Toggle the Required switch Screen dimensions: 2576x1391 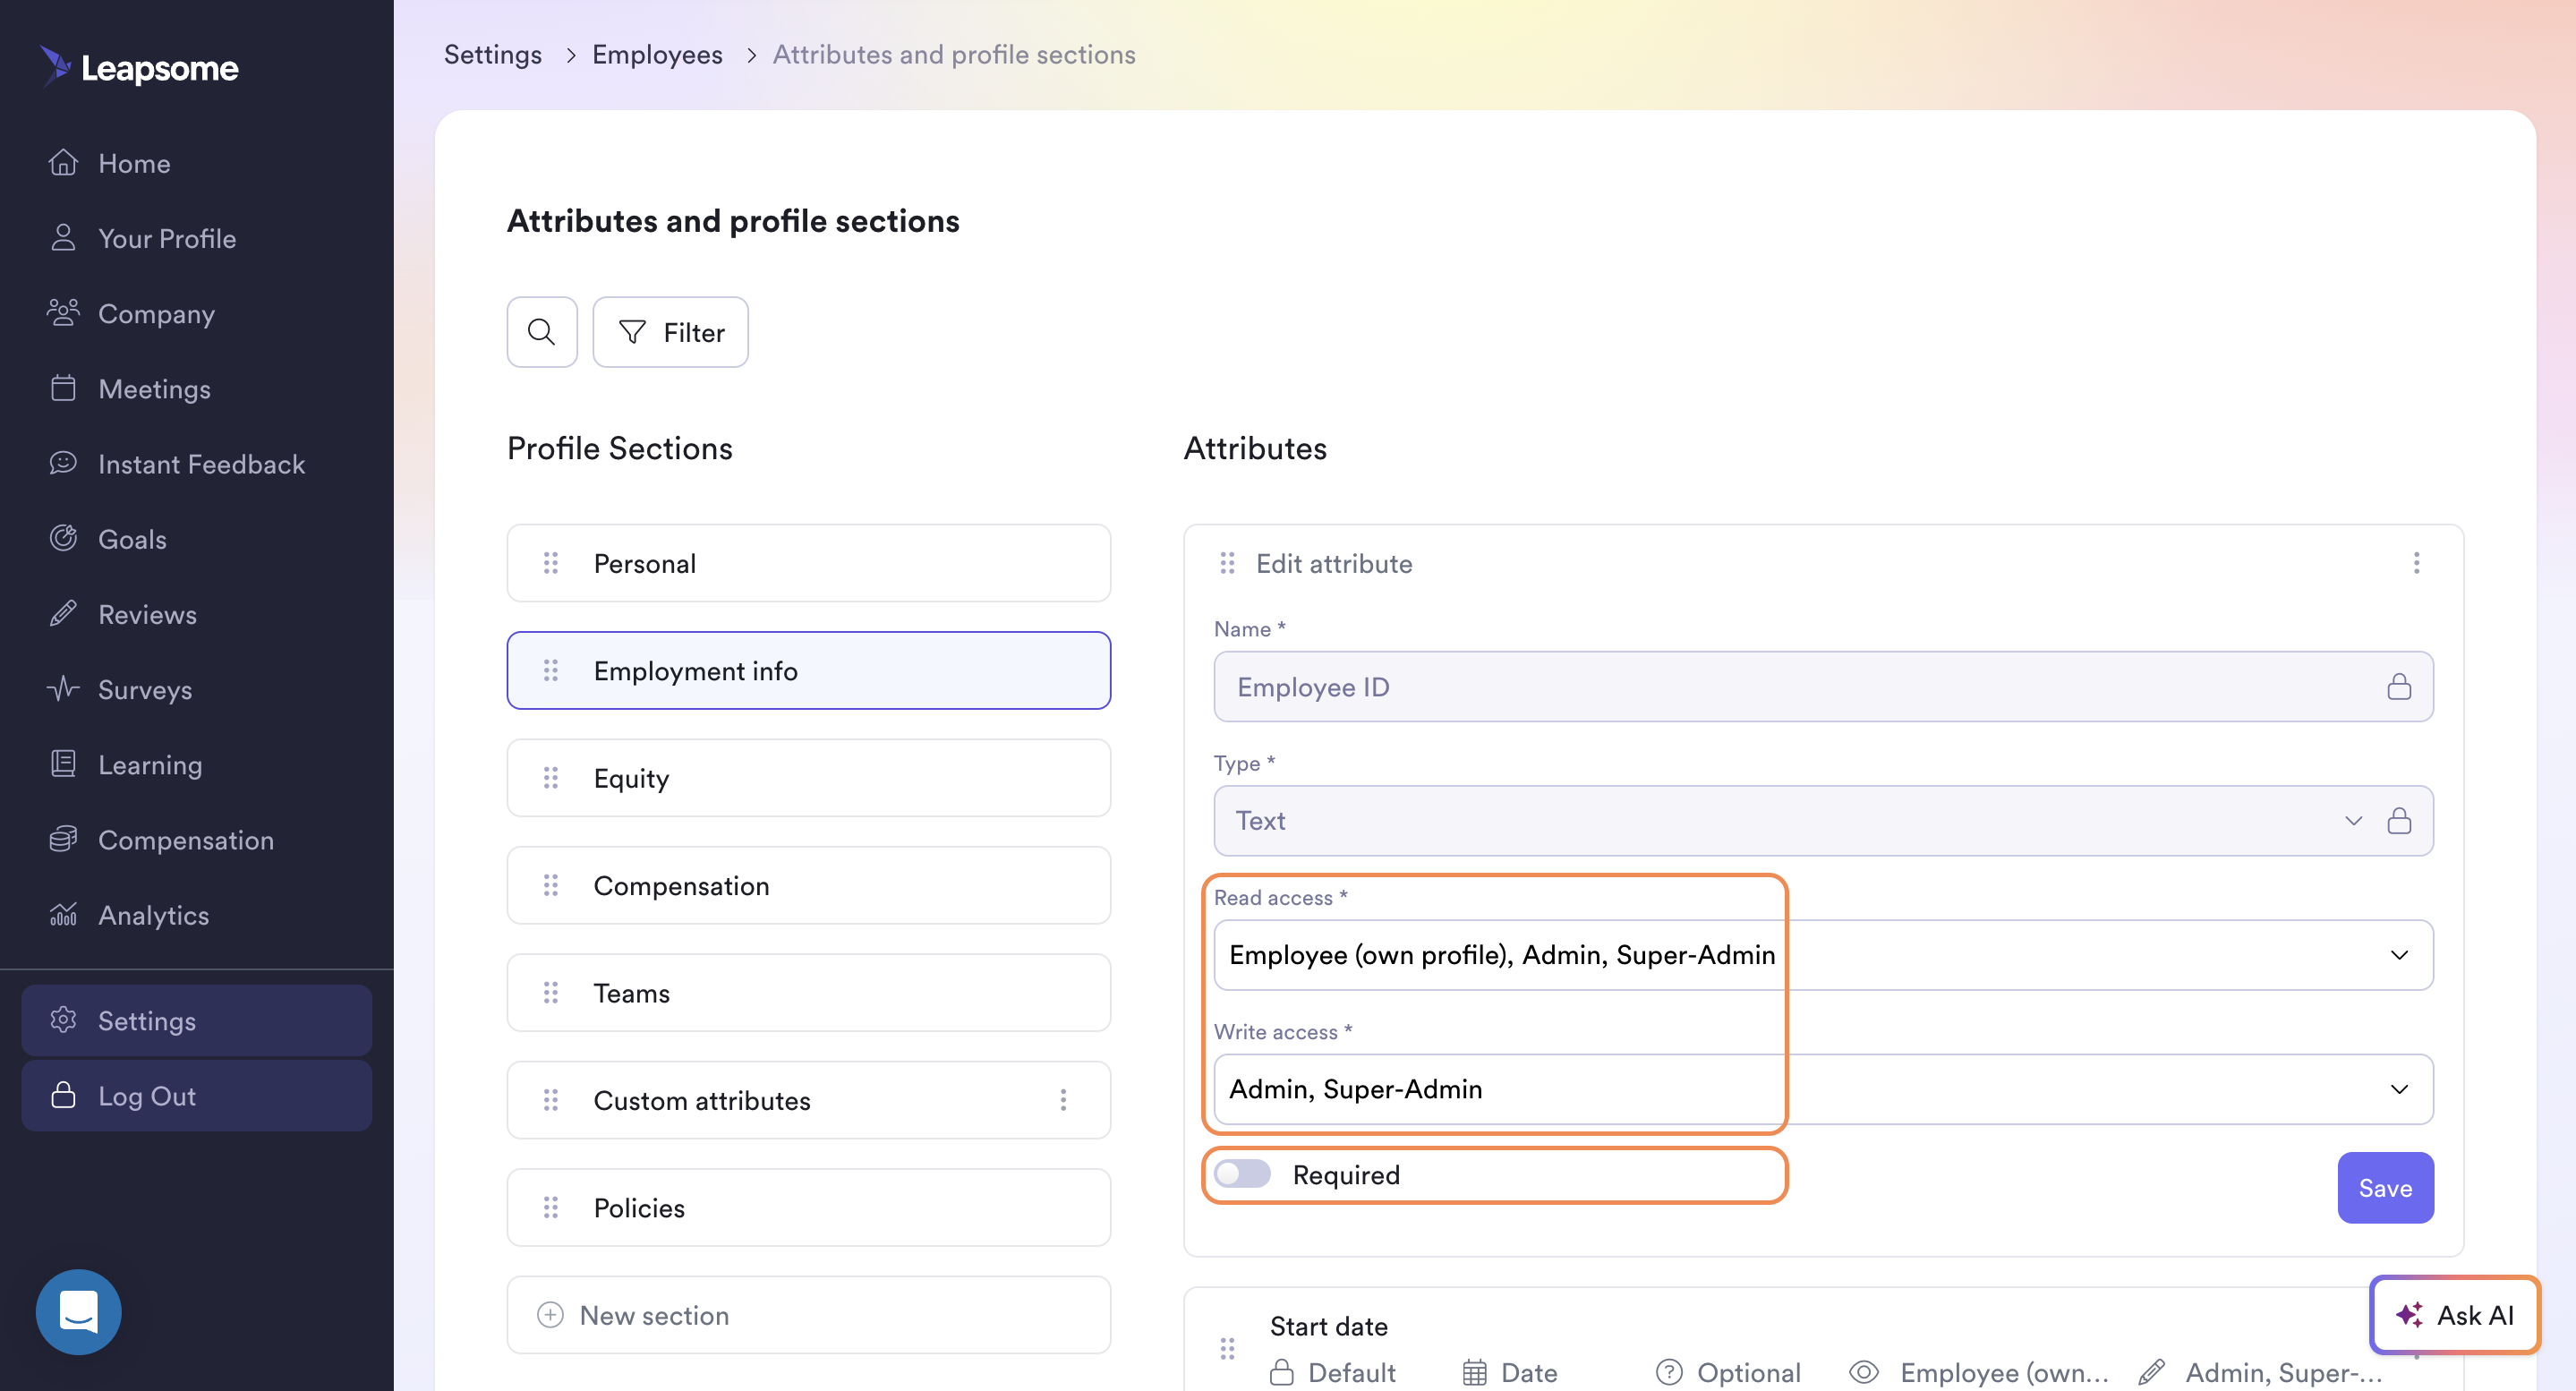coord(1242,1174)
